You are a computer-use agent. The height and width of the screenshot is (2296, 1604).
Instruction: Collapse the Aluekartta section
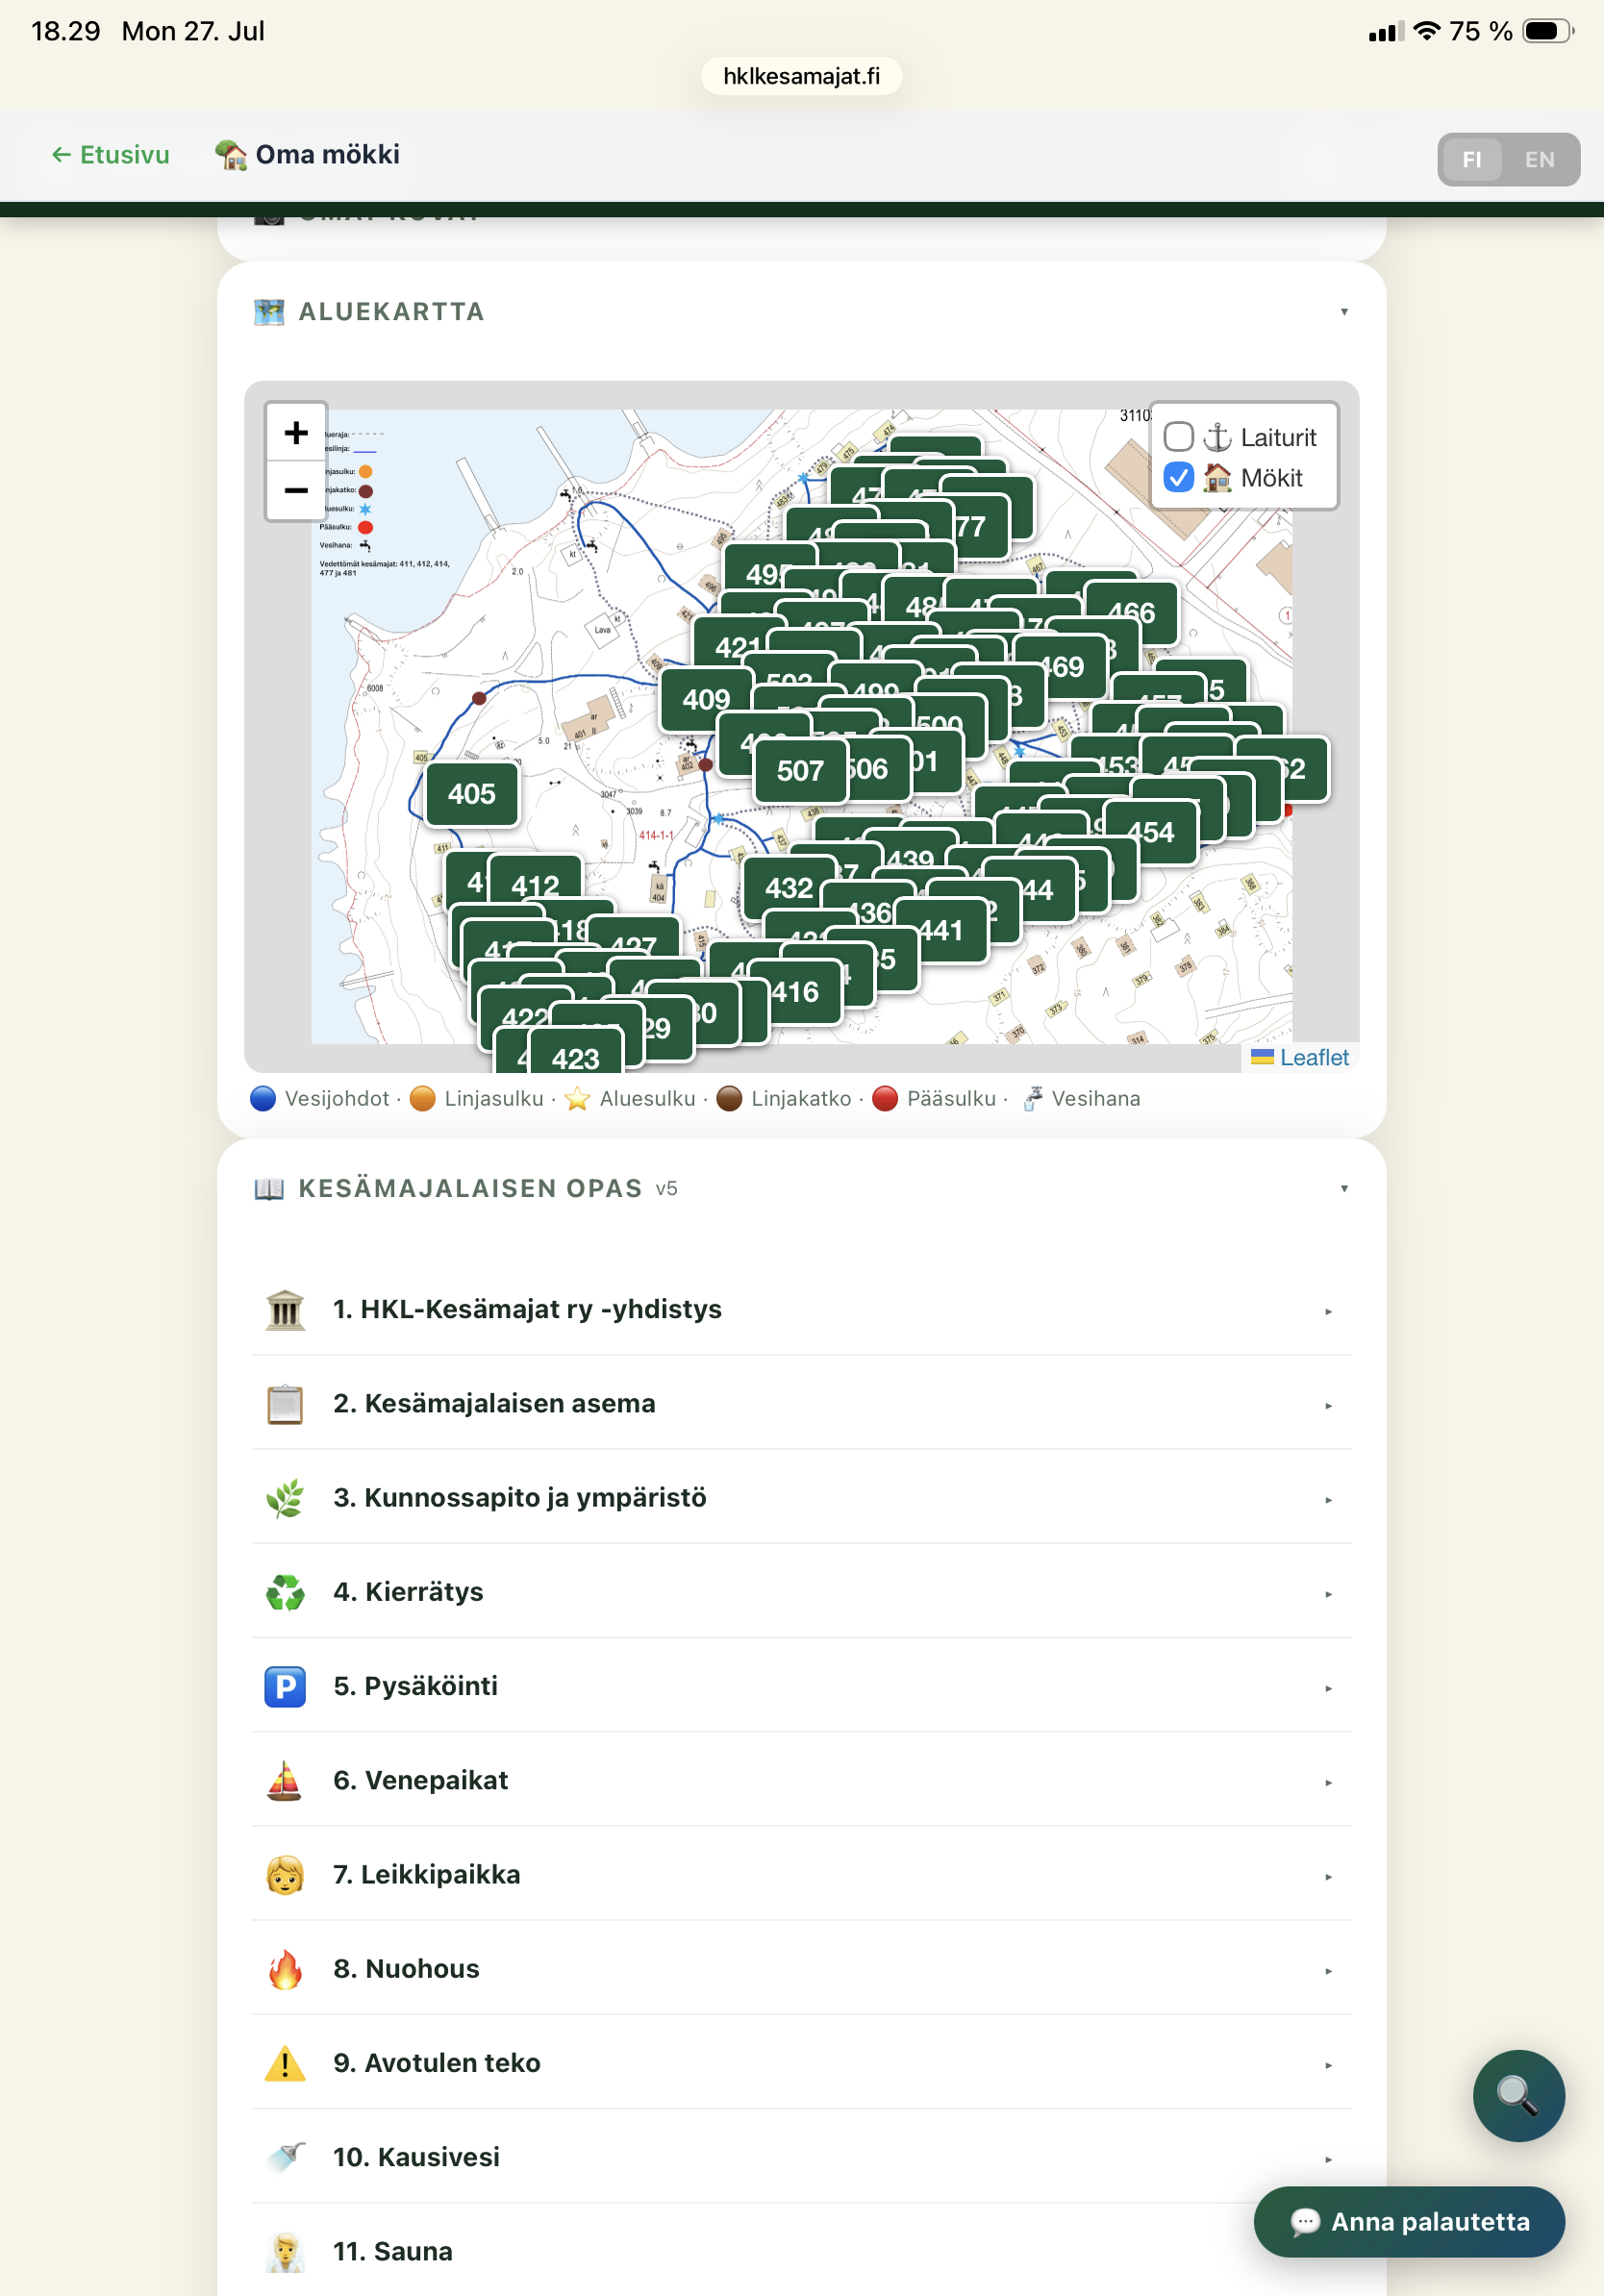tap(1344, 312)
